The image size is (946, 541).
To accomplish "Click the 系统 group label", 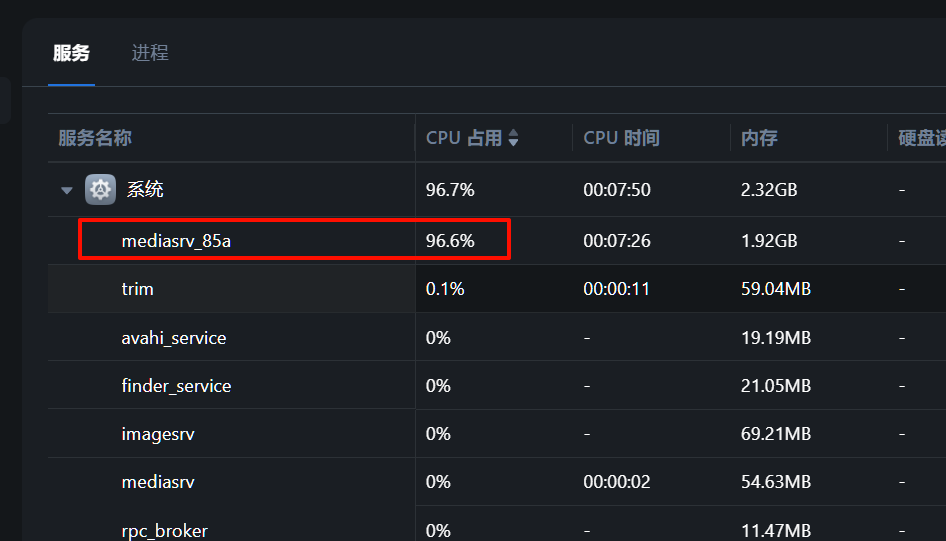I will [145, 189].
